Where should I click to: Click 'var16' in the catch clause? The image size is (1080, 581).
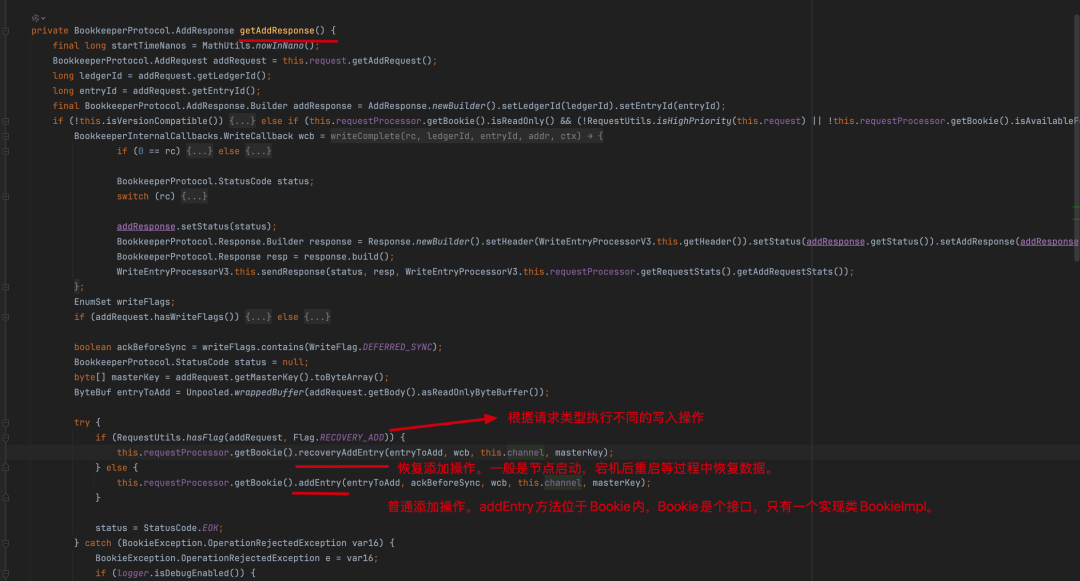coord(365,543)
